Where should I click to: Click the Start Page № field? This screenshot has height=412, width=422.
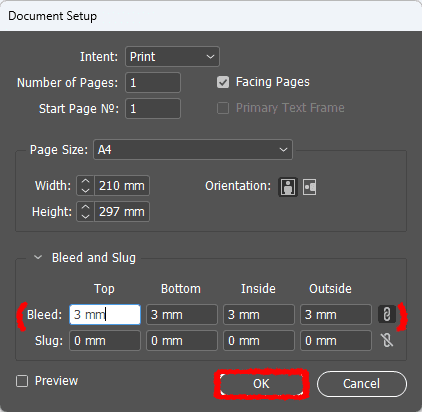click(x=153, y=108)
